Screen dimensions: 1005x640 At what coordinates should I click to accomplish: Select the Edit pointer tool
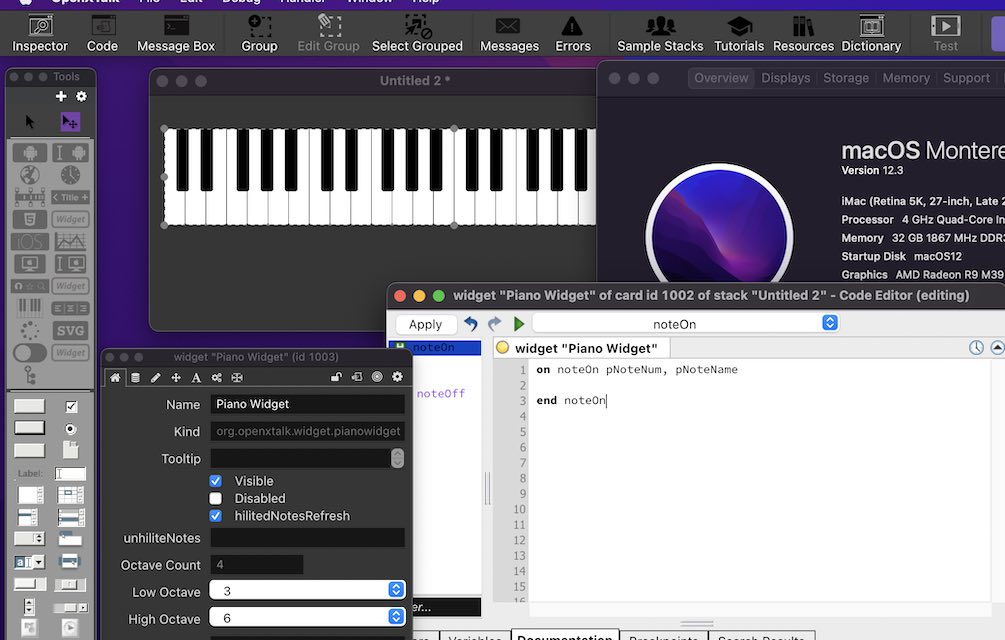point(69,121)
